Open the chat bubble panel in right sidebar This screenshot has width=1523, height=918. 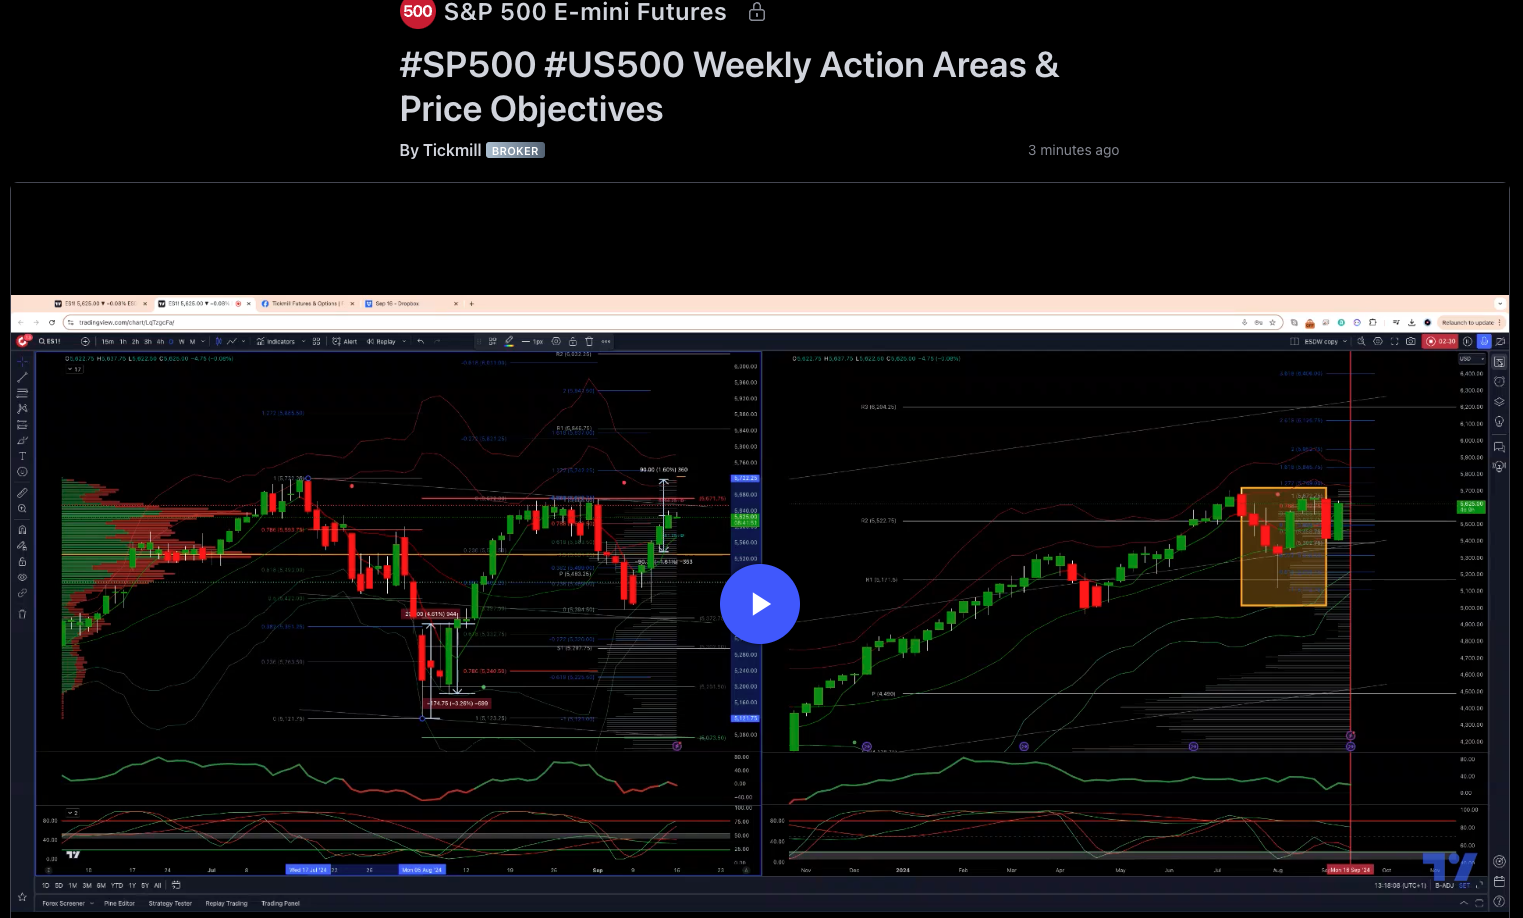tap(1499, 446)
